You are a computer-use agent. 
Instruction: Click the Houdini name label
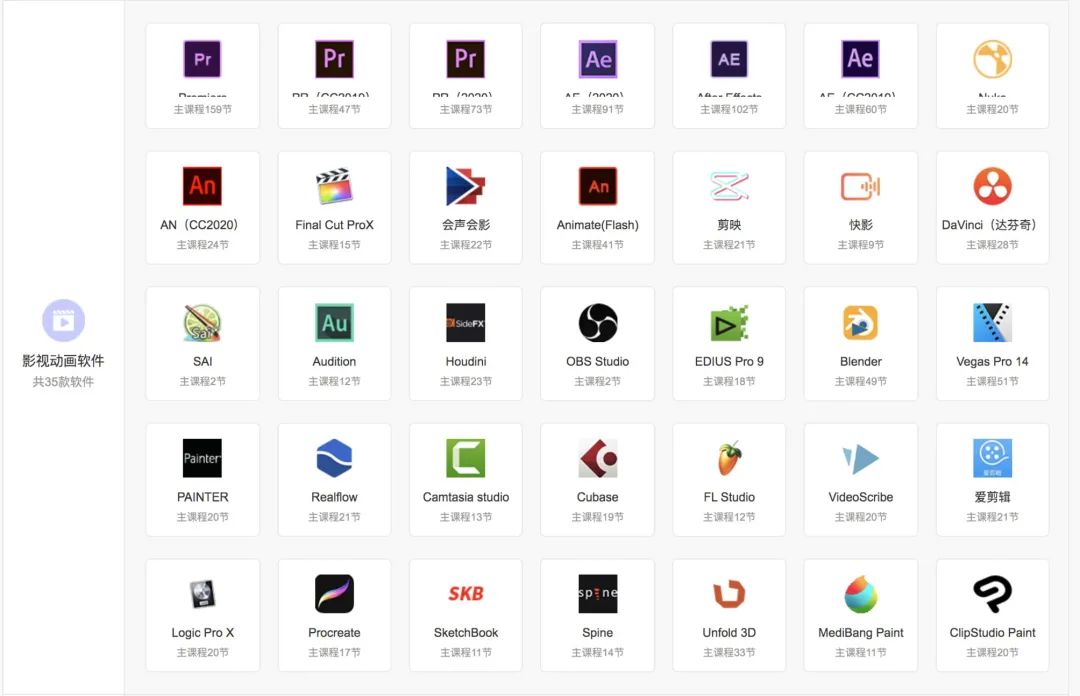[x=466, y=361]
